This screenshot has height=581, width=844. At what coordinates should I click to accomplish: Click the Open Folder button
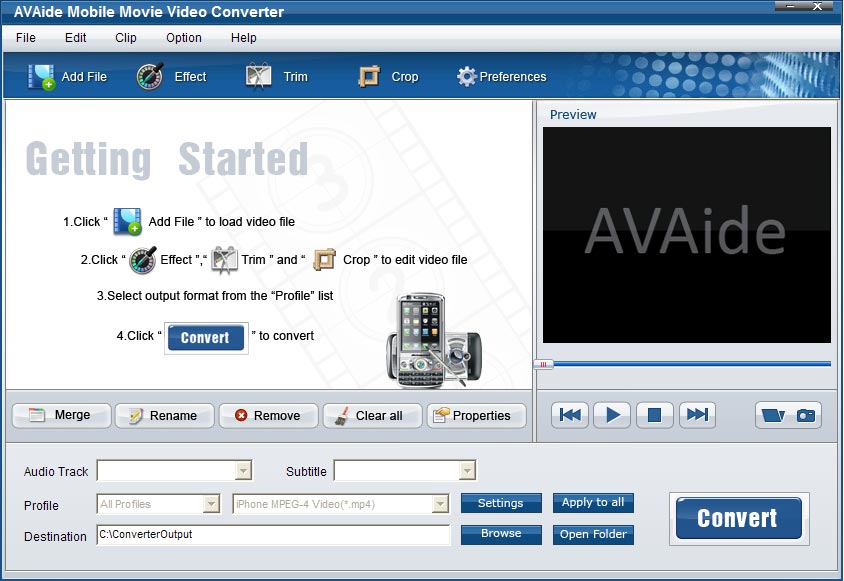click(x=593, y=534)
